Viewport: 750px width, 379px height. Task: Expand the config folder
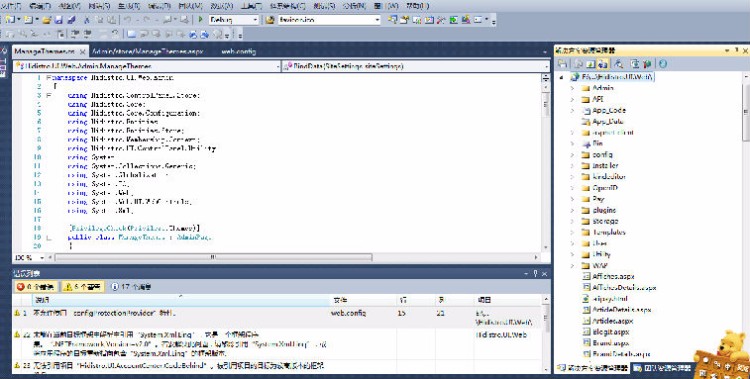572,155
